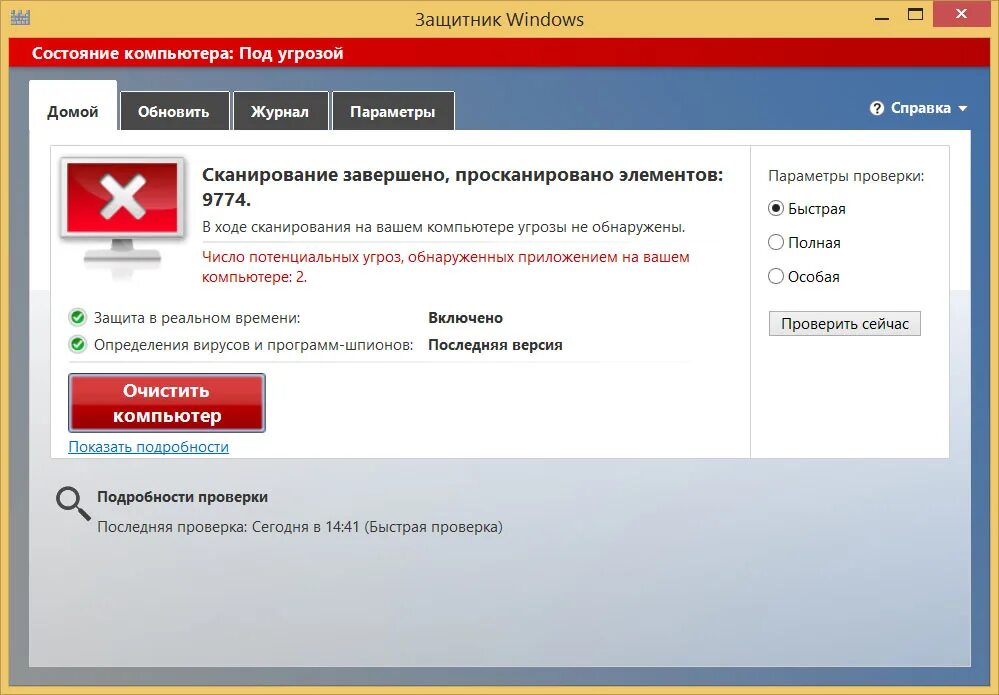
Task: Click the Защитник Windows window title
Action: tap(500, 20)
